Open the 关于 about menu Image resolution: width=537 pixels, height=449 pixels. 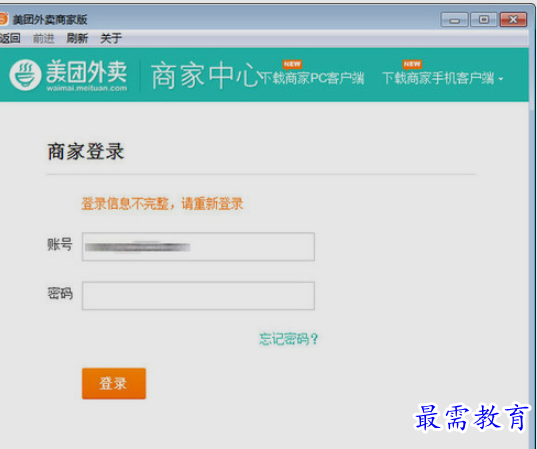[x=111, y=38]
